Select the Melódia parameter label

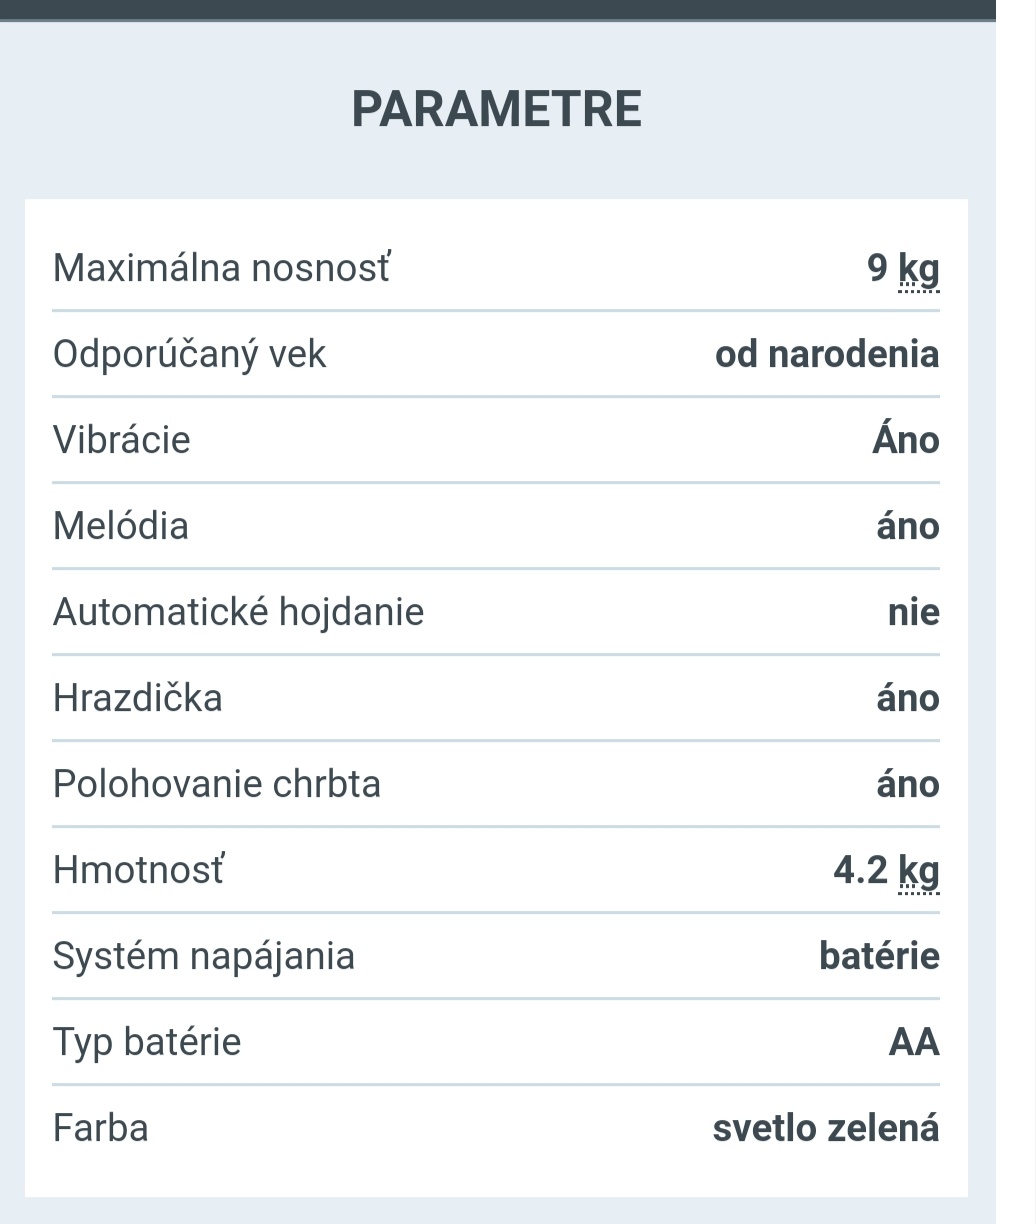coord(120,526)
